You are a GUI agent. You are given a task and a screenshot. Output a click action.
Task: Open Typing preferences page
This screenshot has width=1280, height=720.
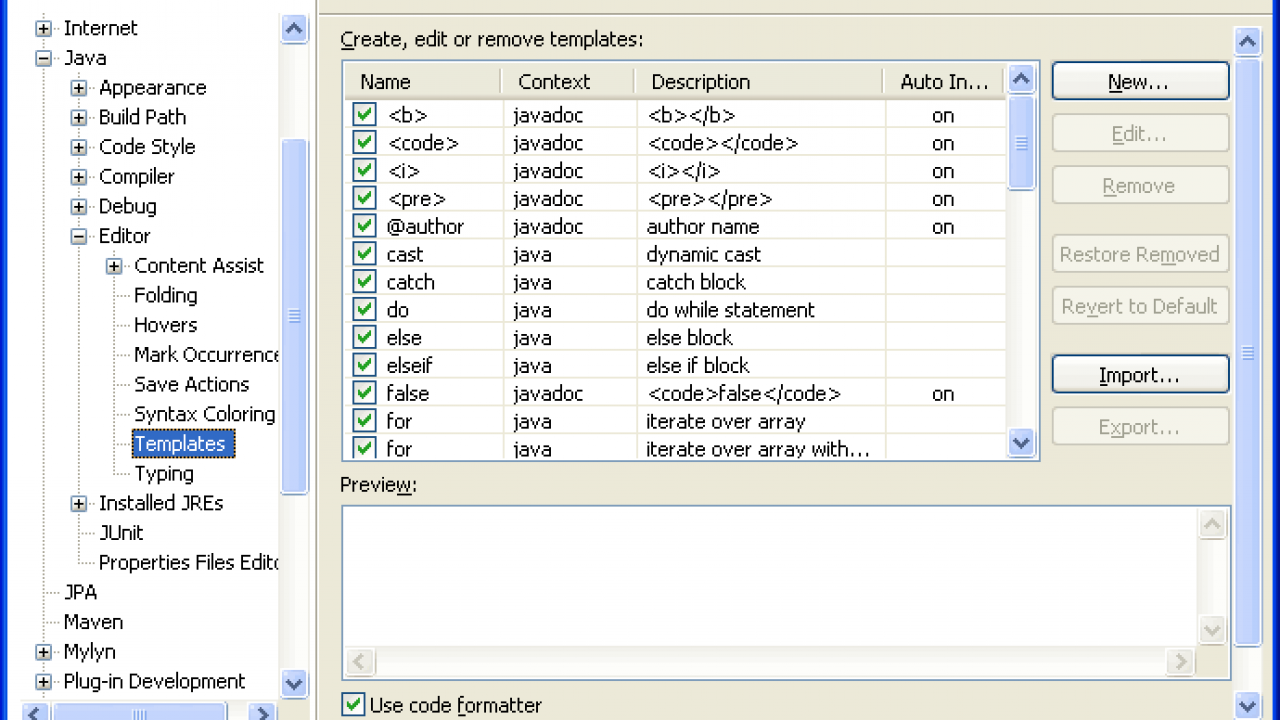[164, 474]
